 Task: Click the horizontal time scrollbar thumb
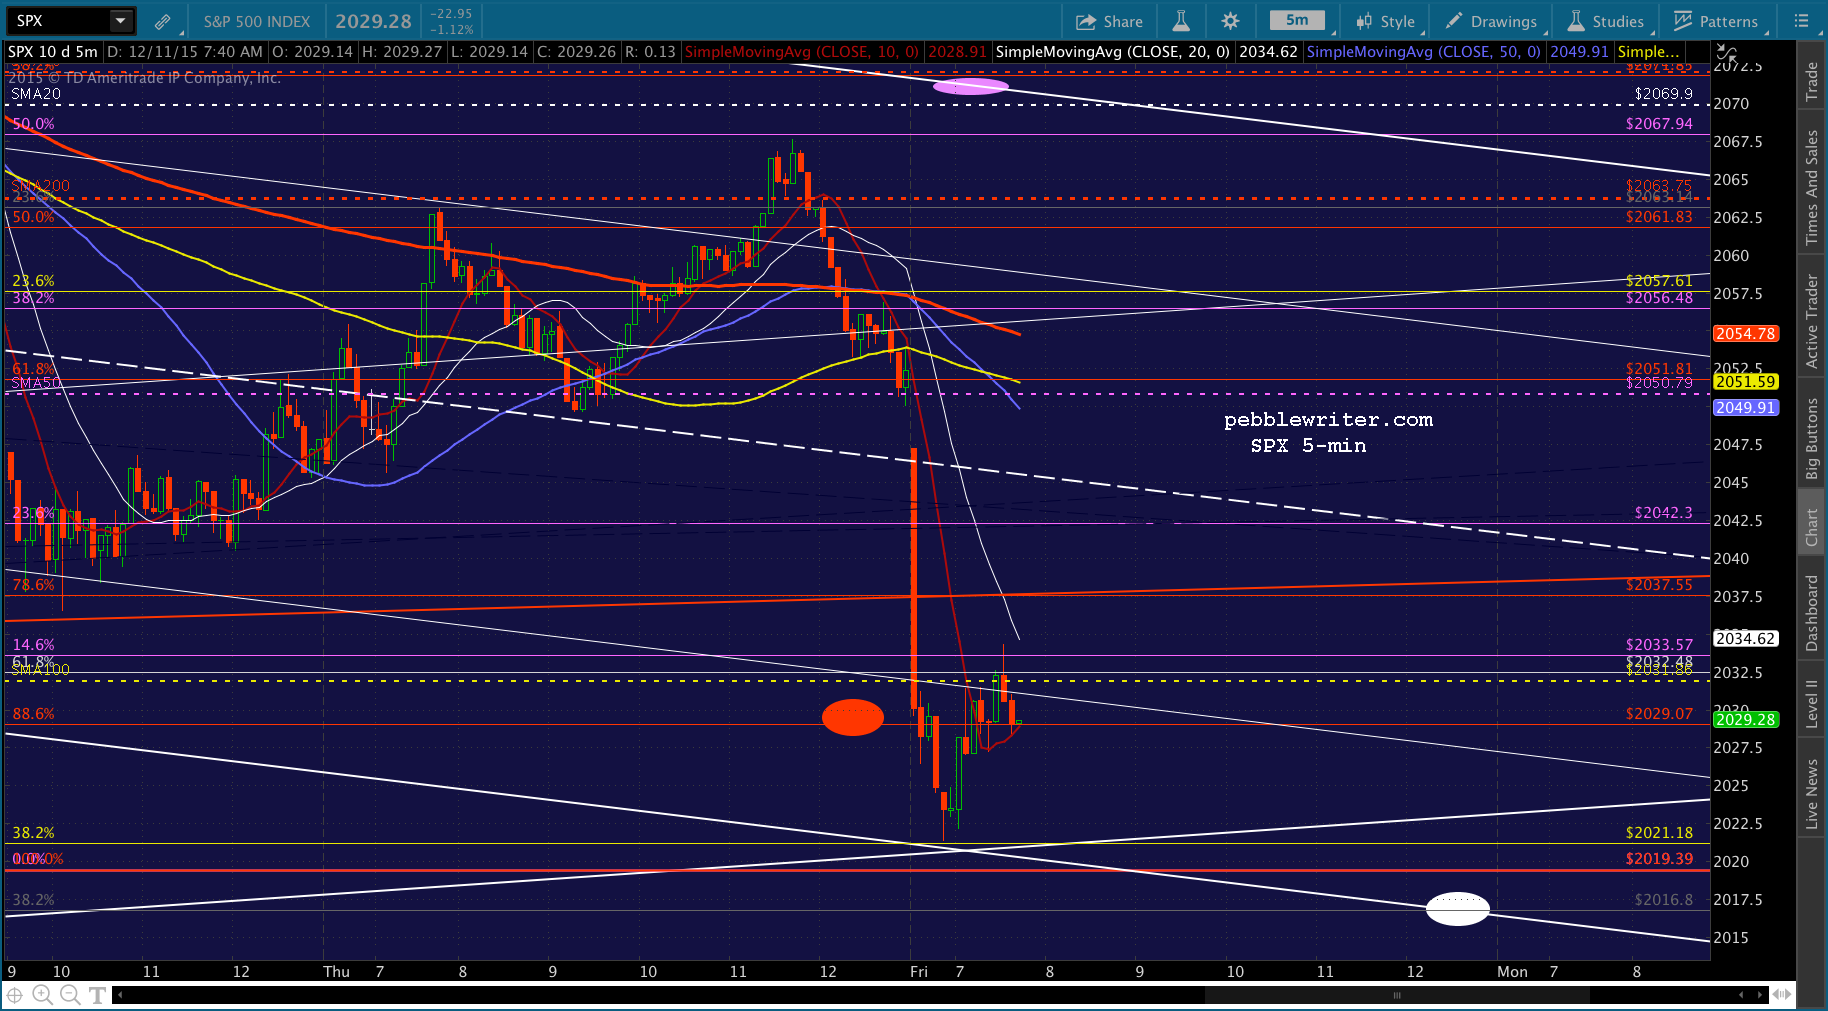point(1397,995)
